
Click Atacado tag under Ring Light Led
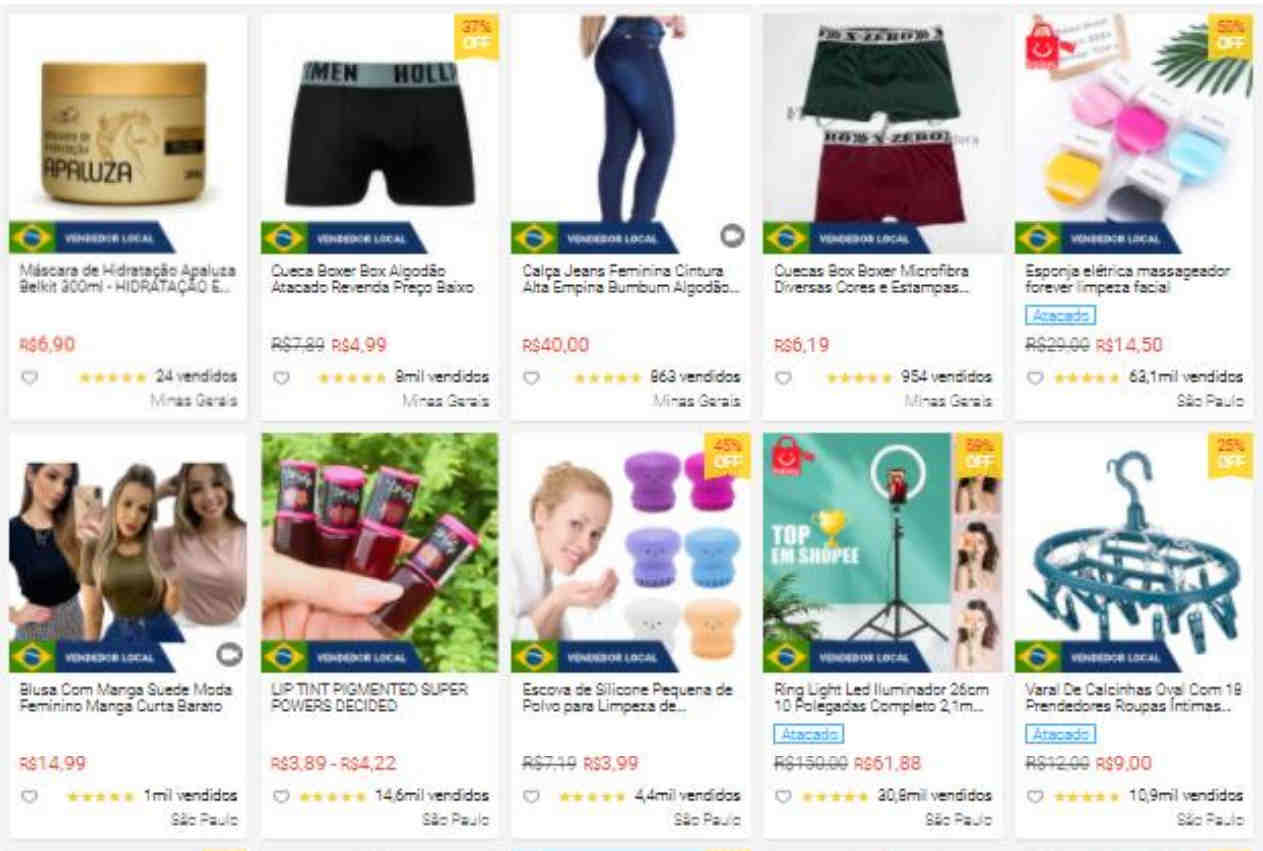click(x=808, y=735)
